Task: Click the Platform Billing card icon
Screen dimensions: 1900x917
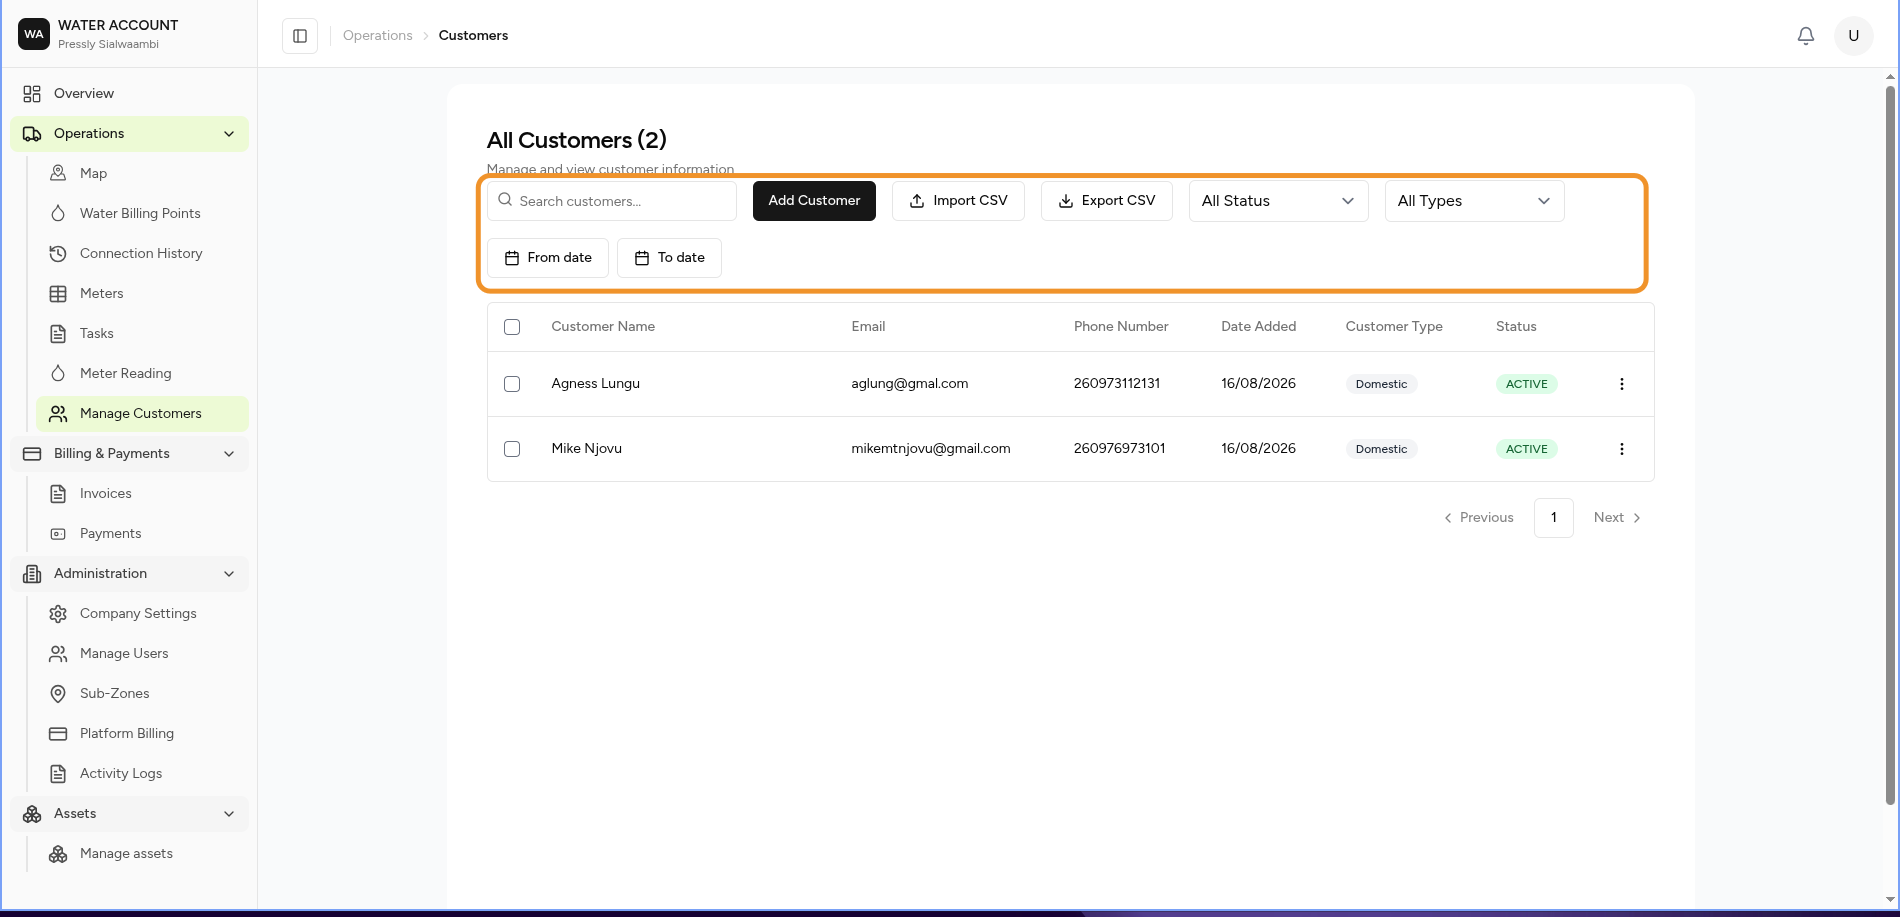Action: (58, 733)
